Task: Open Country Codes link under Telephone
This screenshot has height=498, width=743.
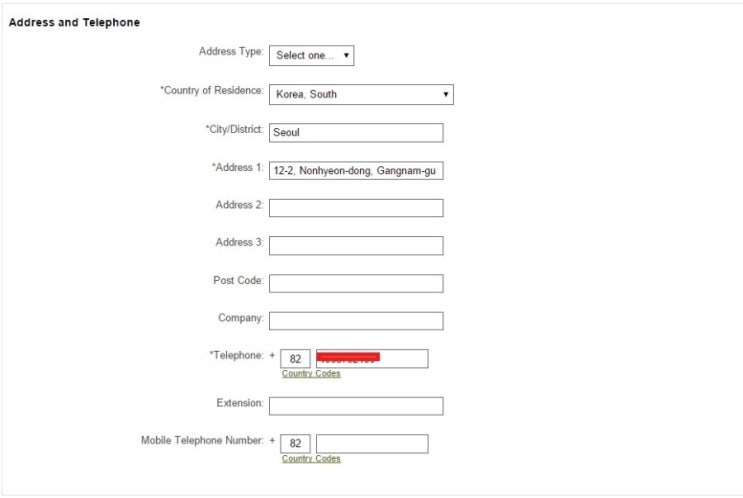Action: point(311,374)
